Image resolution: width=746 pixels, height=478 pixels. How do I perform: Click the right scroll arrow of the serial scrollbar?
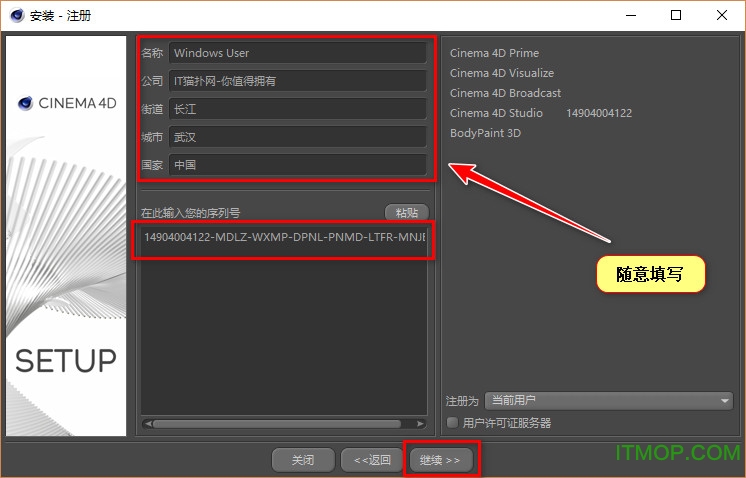pyautogui.click(x=420, y=424)
